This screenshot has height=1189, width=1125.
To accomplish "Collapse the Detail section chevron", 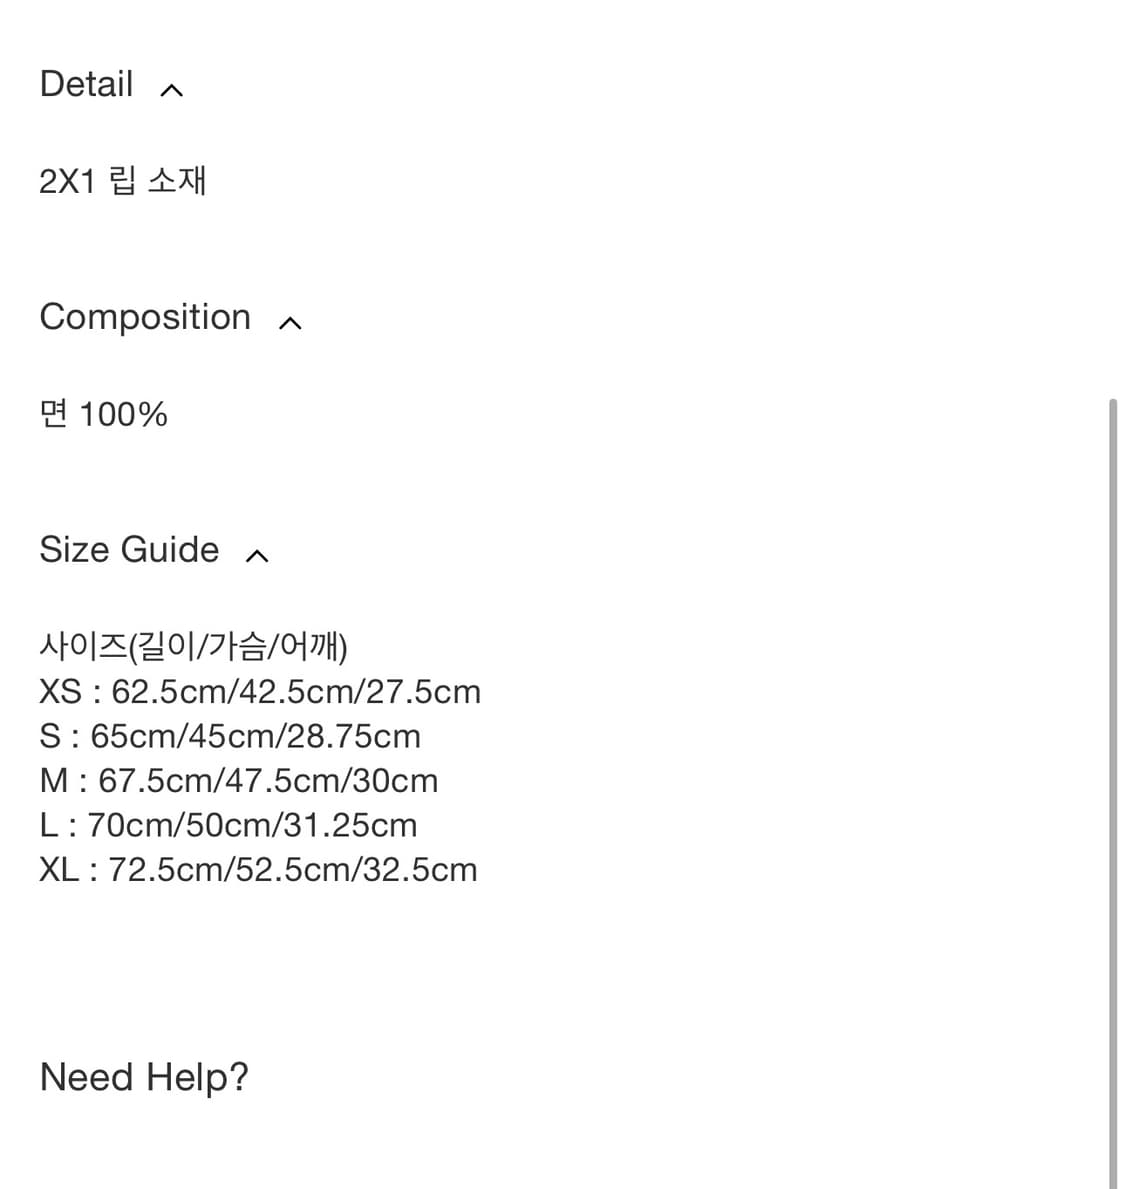I will (x=172, y=90).
